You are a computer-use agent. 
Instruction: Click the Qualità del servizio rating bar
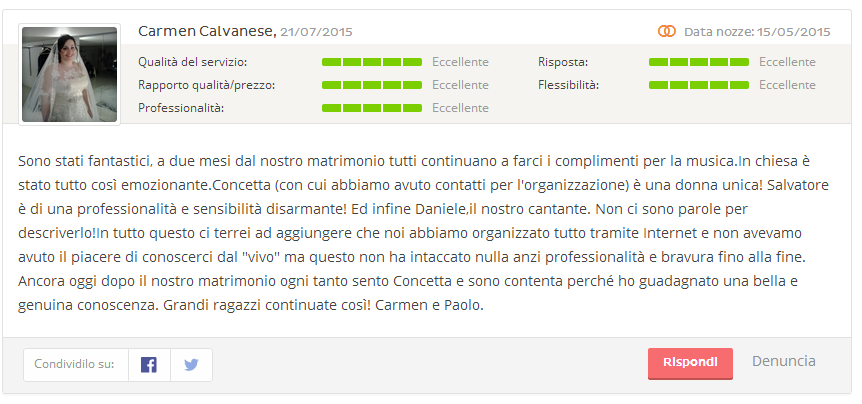(371, 62)
